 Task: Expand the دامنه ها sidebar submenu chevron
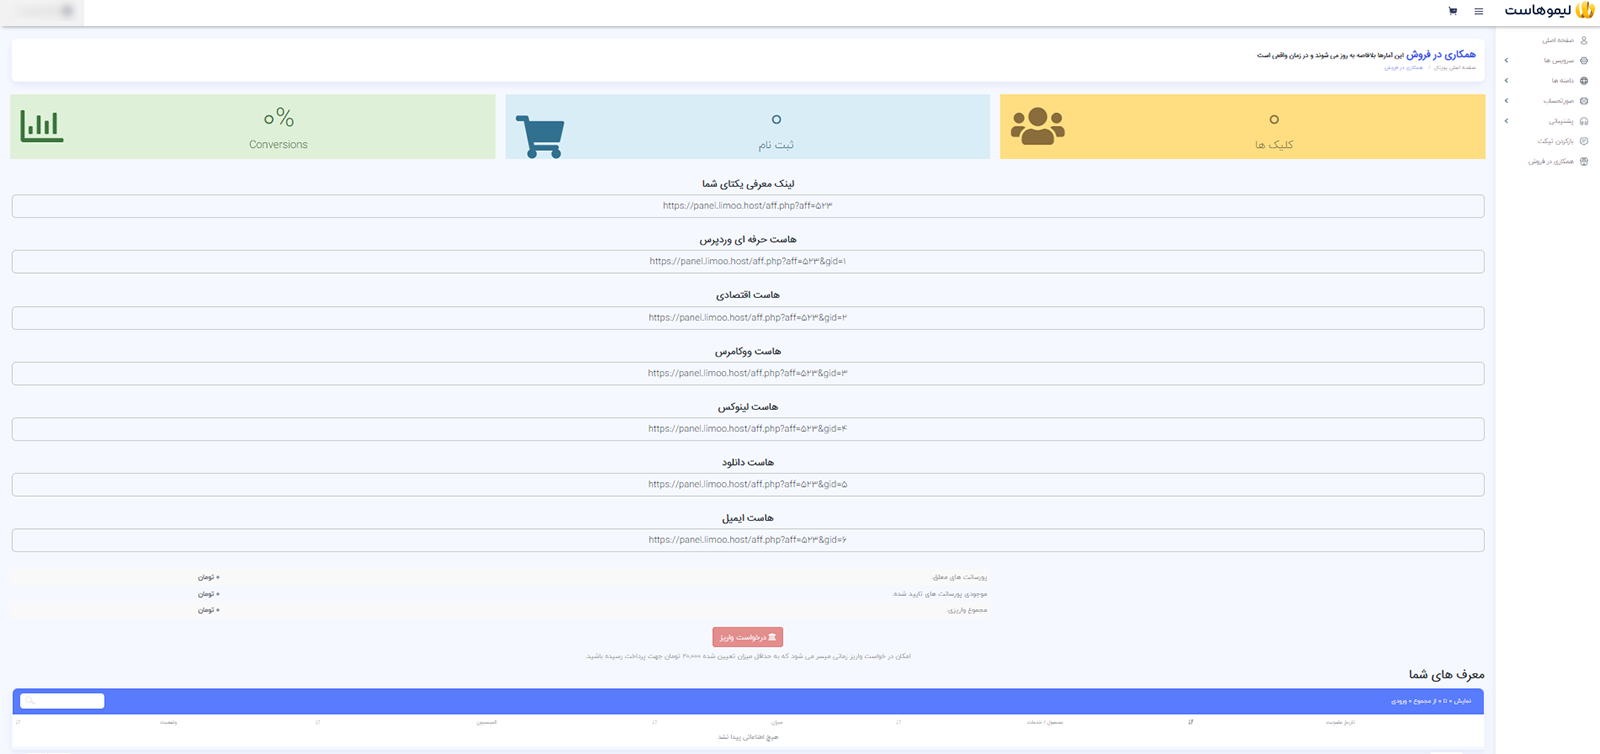[x=1506, y=80]
